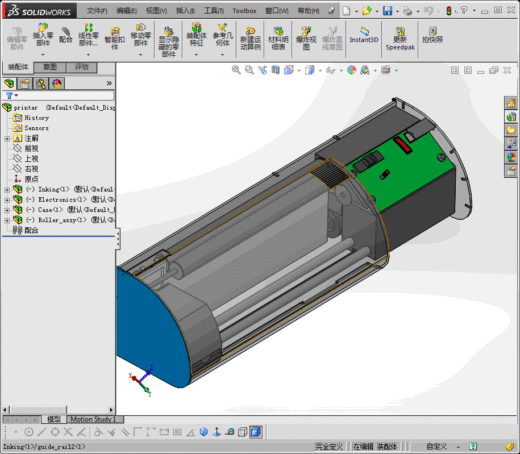This screenshot has height=454, width=520.
Task: Click the save file icon
Action: point(387,11)
